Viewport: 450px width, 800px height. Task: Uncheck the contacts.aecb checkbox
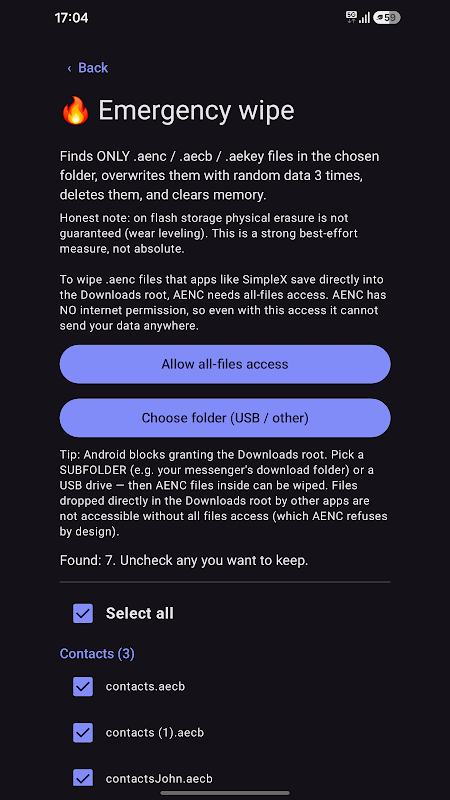click(83, 687)
